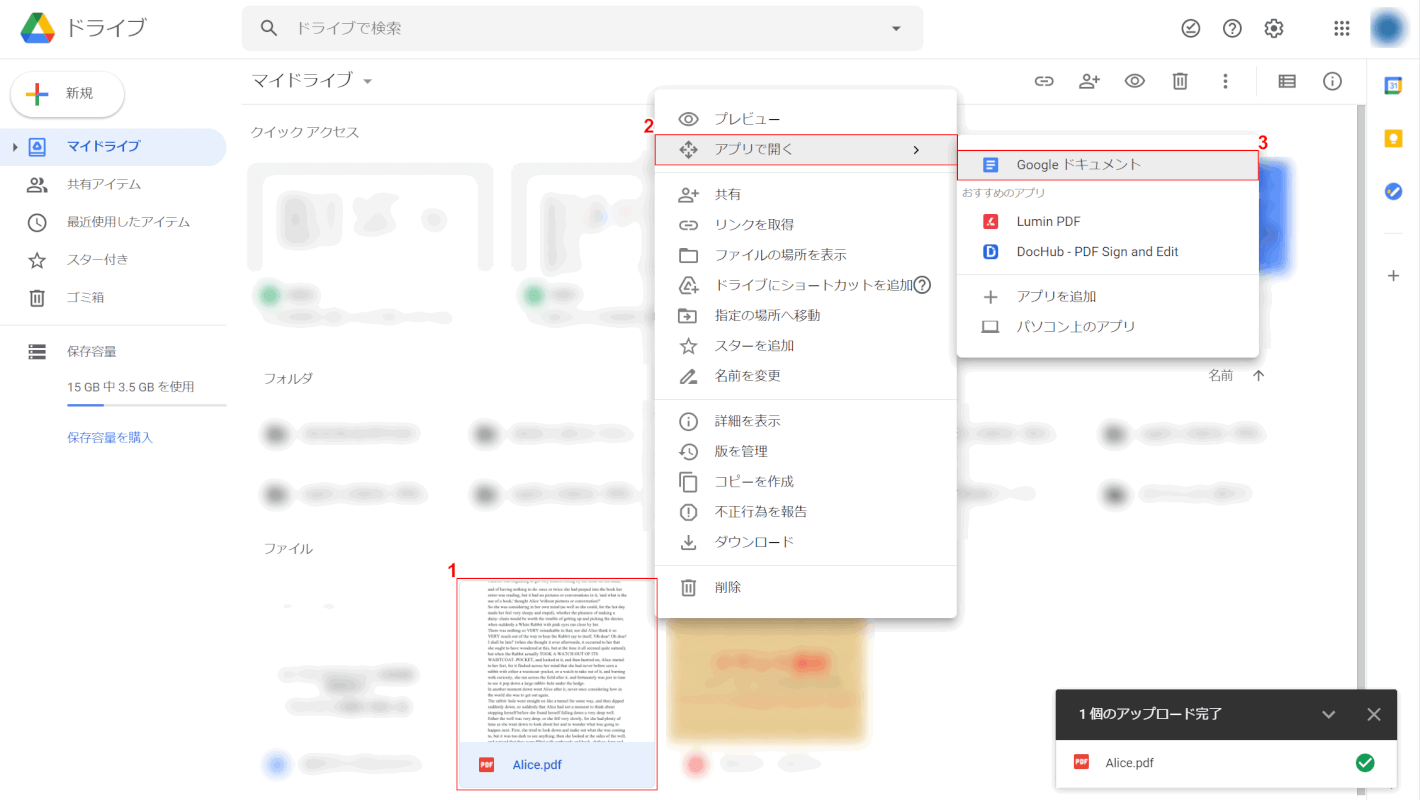
Task: Select 指定の場所へ移動 menu item
Action: point(806,315)
